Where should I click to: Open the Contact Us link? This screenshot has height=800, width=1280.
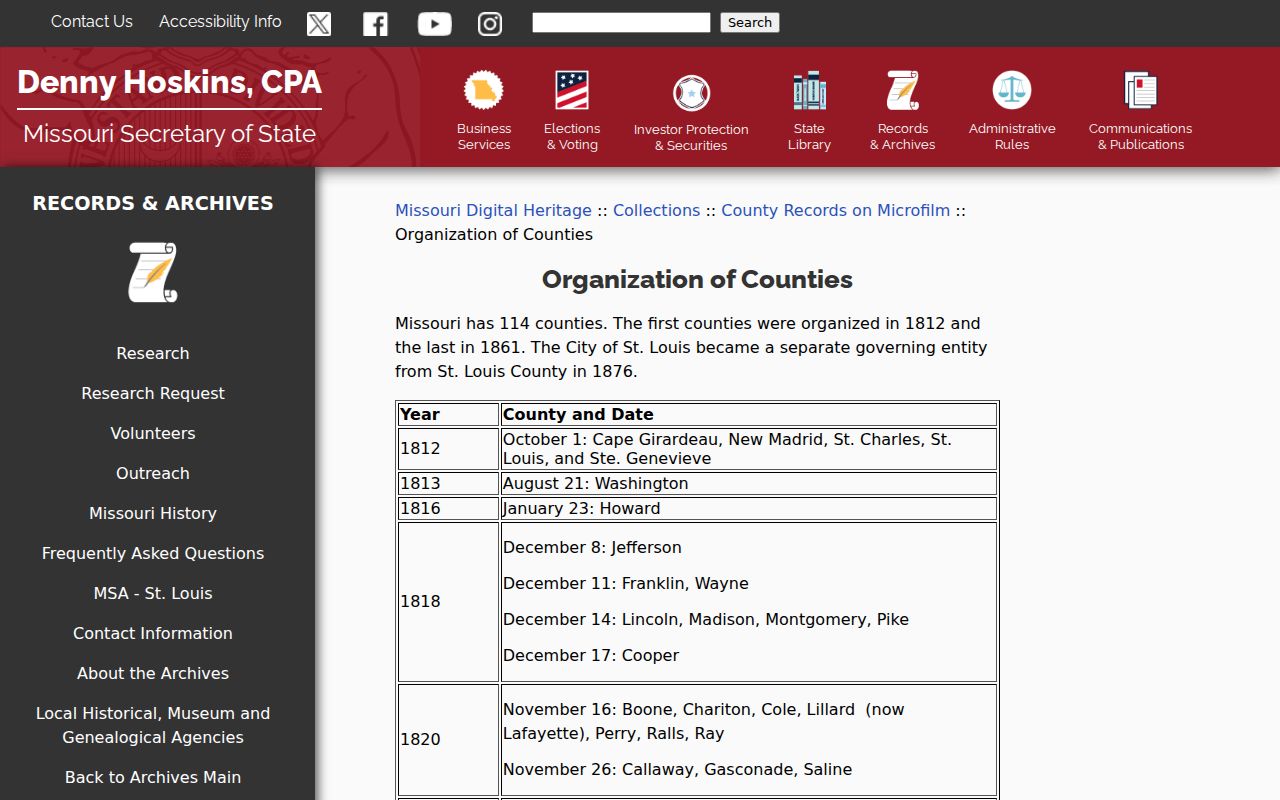coord(92,21)
